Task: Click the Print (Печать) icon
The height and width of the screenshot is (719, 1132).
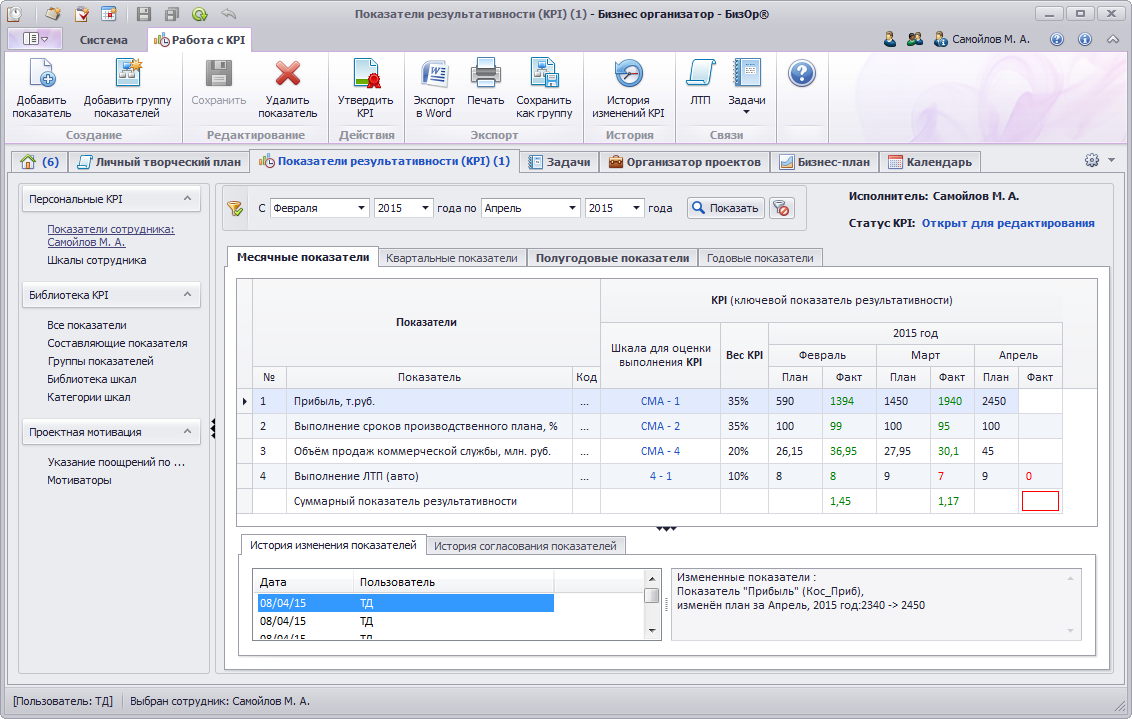Action: [485, 74]
